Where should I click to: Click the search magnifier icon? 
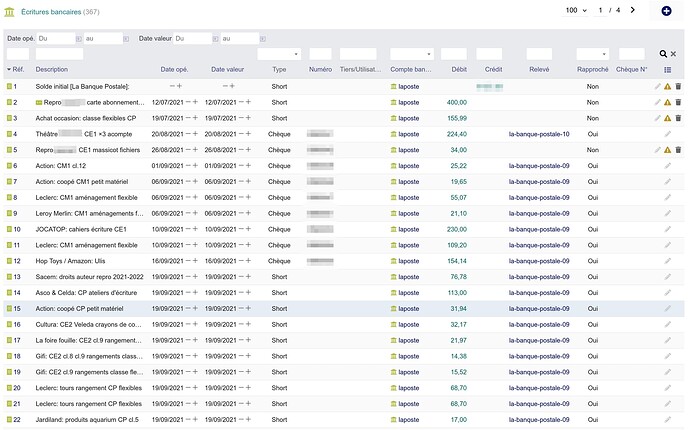pos(663,54)
